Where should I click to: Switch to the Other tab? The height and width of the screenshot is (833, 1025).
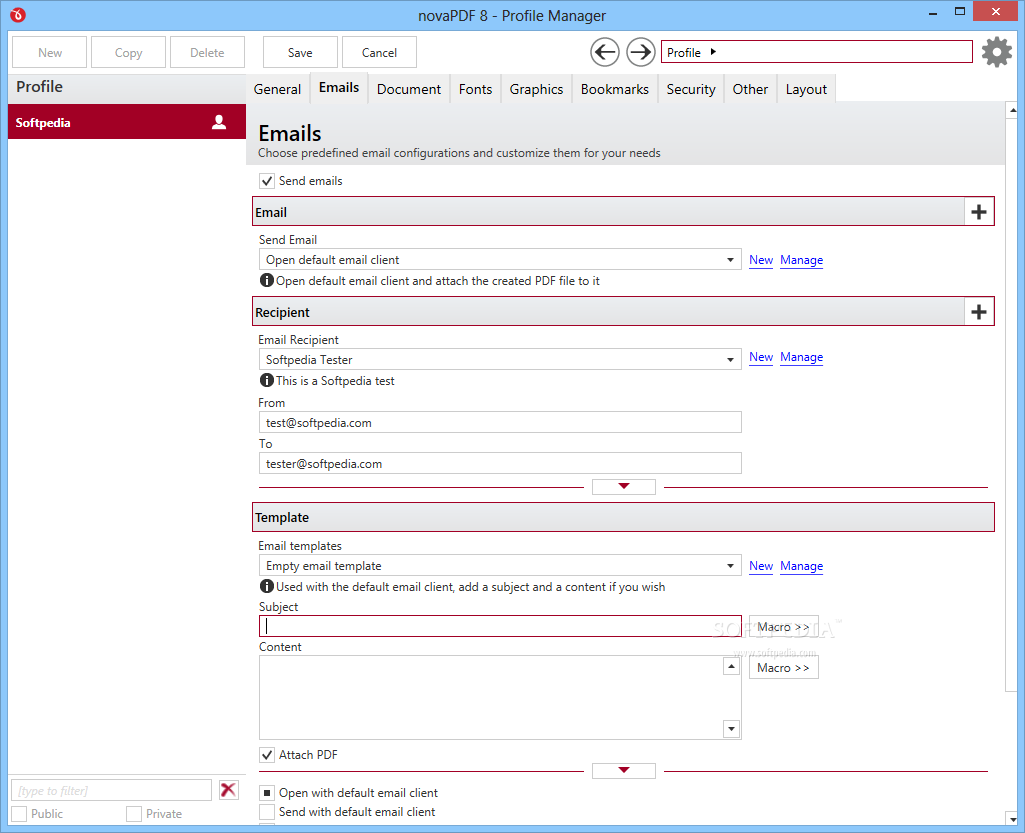tap(750, 89)
